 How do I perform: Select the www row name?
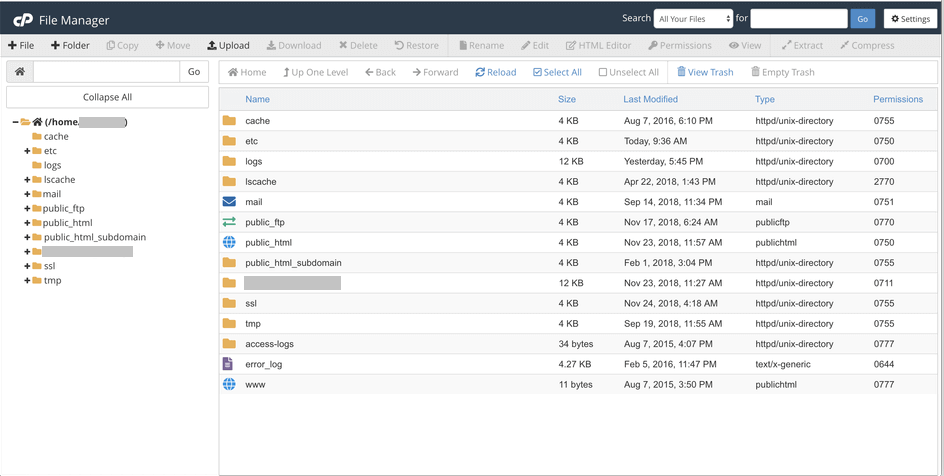(x=255, y=385)
